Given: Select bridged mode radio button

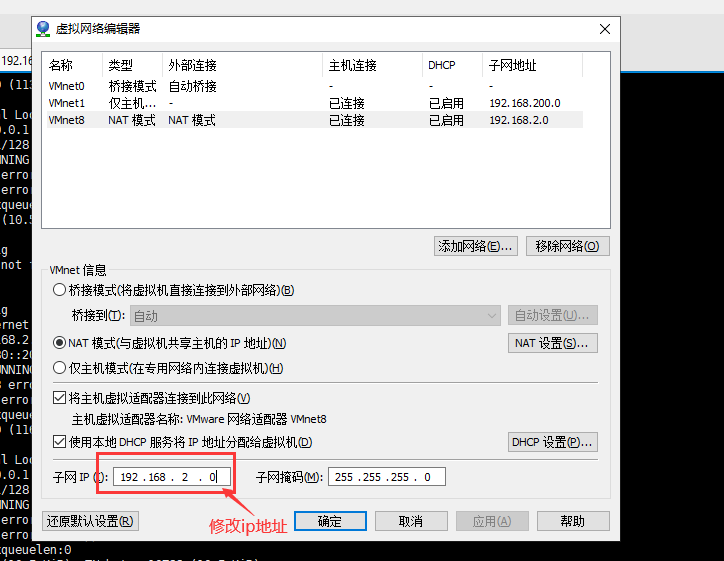Looking at the screenshot, I should coord(59,290).
